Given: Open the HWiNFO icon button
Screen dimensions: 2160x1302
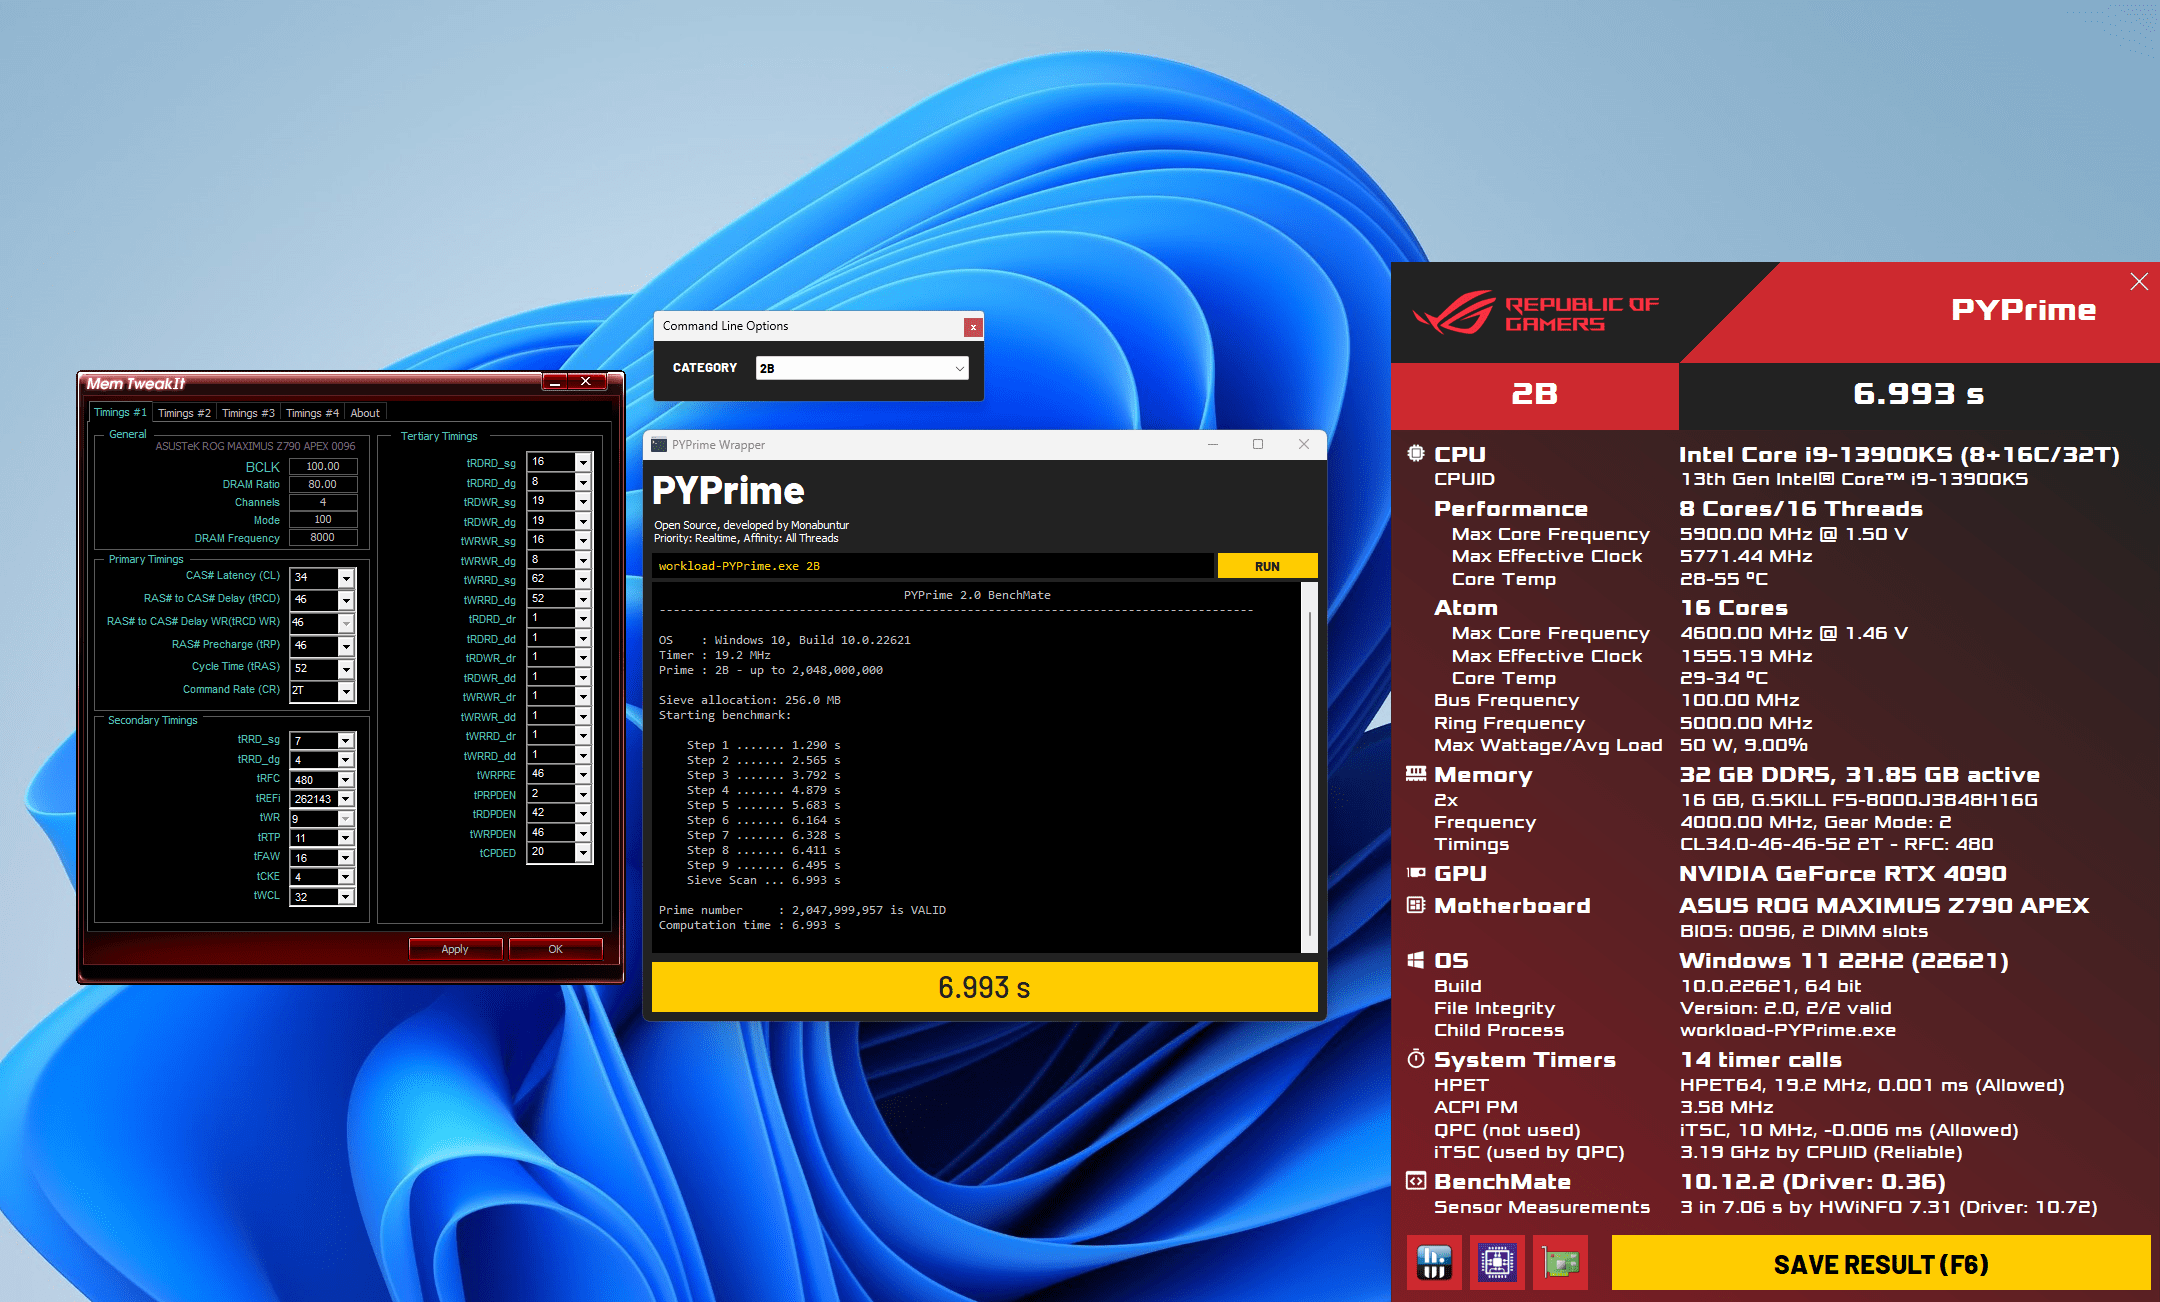Looking at the screenshot, I should coord(1433,1263).
